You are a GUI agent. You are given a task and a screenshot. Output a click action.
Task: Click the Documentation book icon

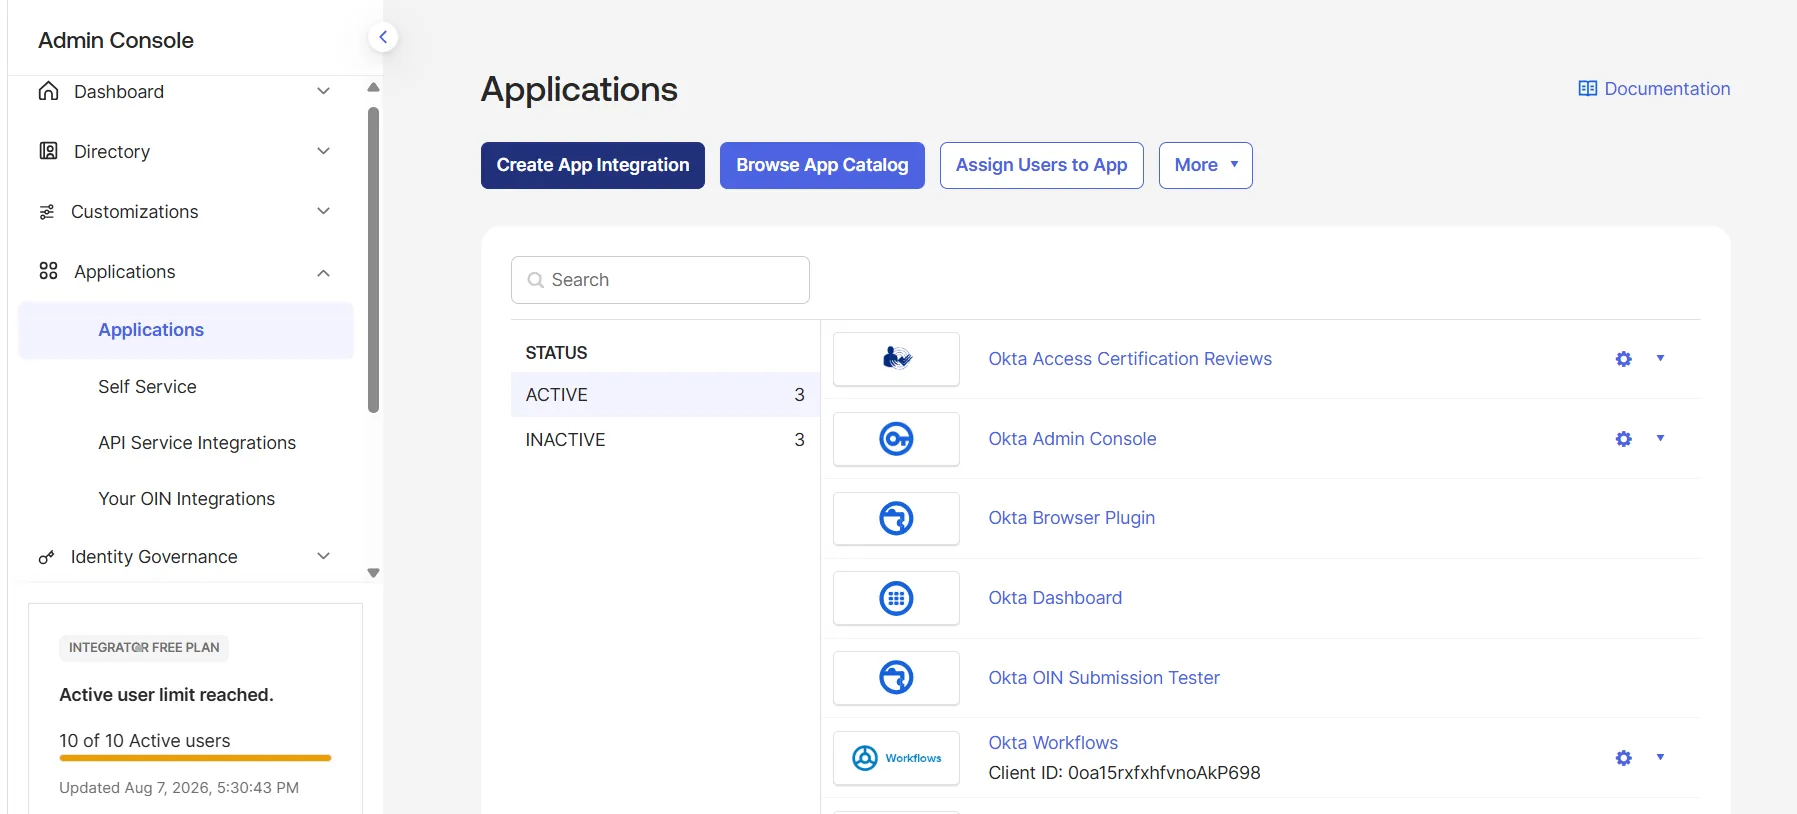pos(1588,89)
